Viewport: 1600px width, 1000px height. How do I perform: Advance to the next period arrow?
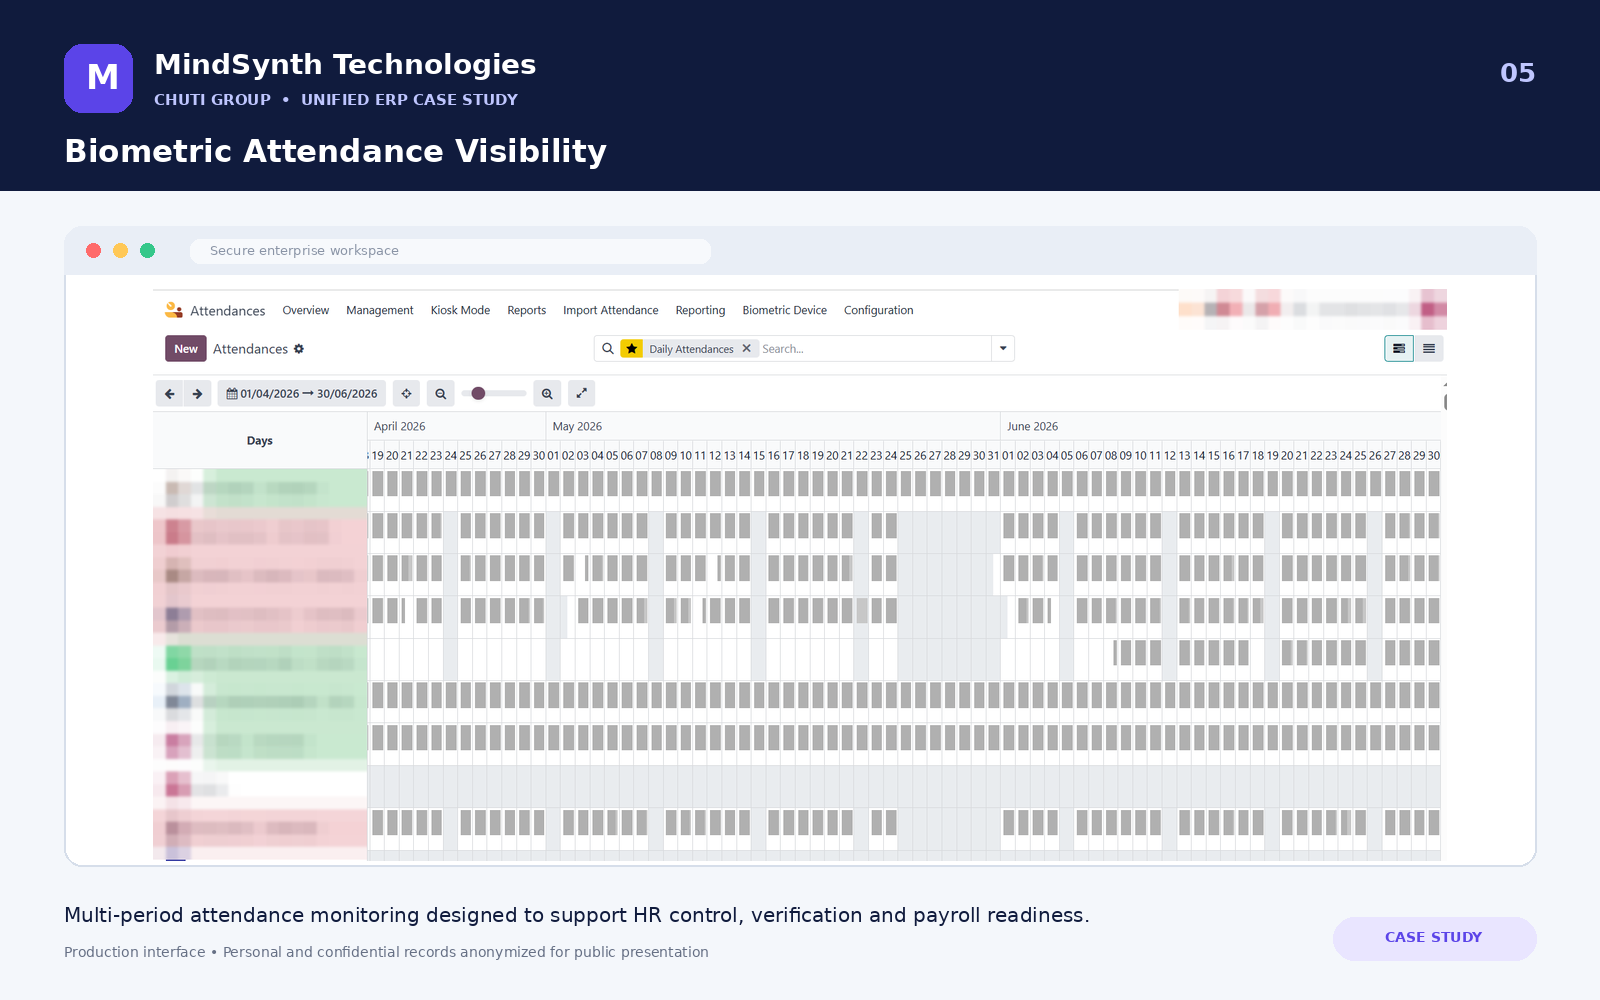(x=197, y=394)
